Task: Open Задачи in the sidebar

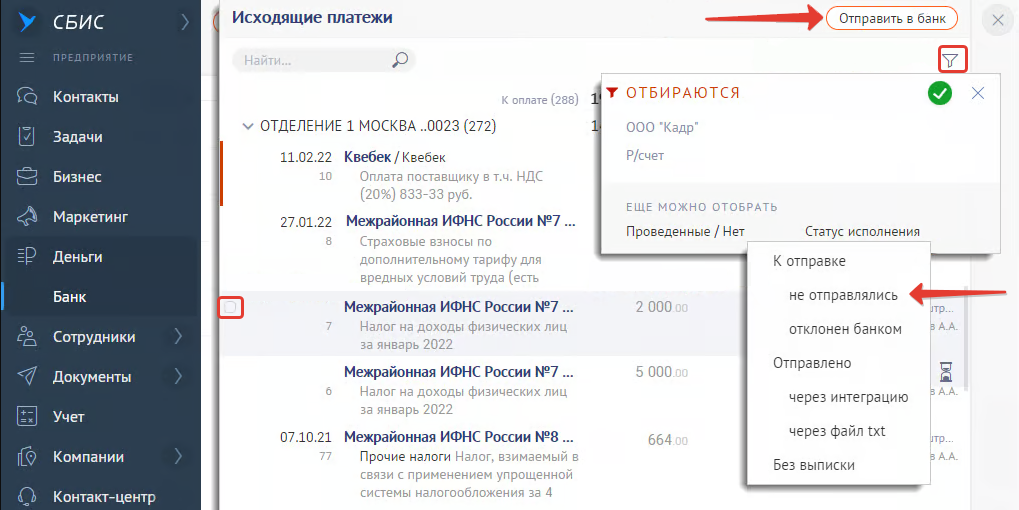Action: [77, 137]
